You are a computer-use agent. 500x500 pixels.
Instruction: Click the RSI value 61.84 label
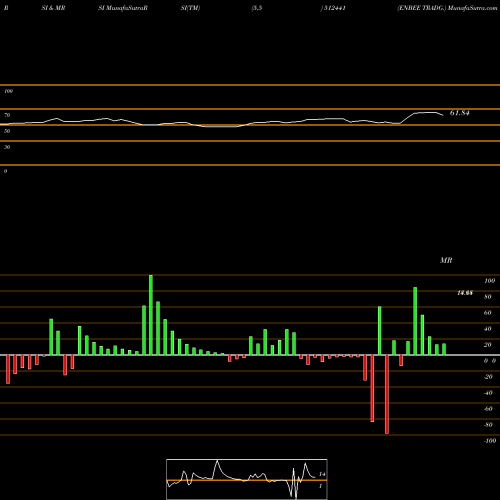pyautogui.click(x=460, y=113)
